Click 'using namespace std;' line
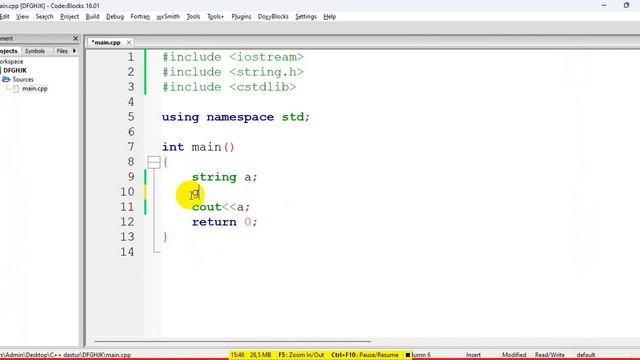 click(x=236, y=117)
